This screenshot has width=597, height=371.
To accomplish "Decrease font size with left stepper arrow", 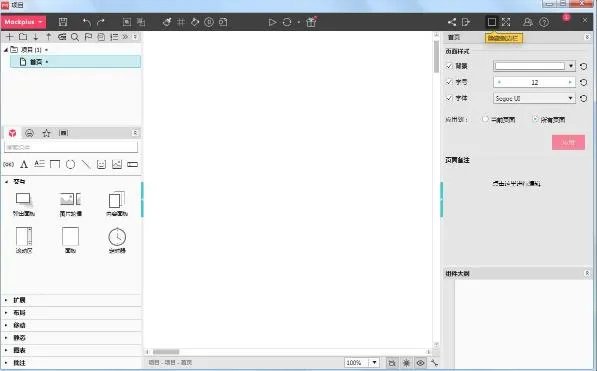I will [499, 82].
